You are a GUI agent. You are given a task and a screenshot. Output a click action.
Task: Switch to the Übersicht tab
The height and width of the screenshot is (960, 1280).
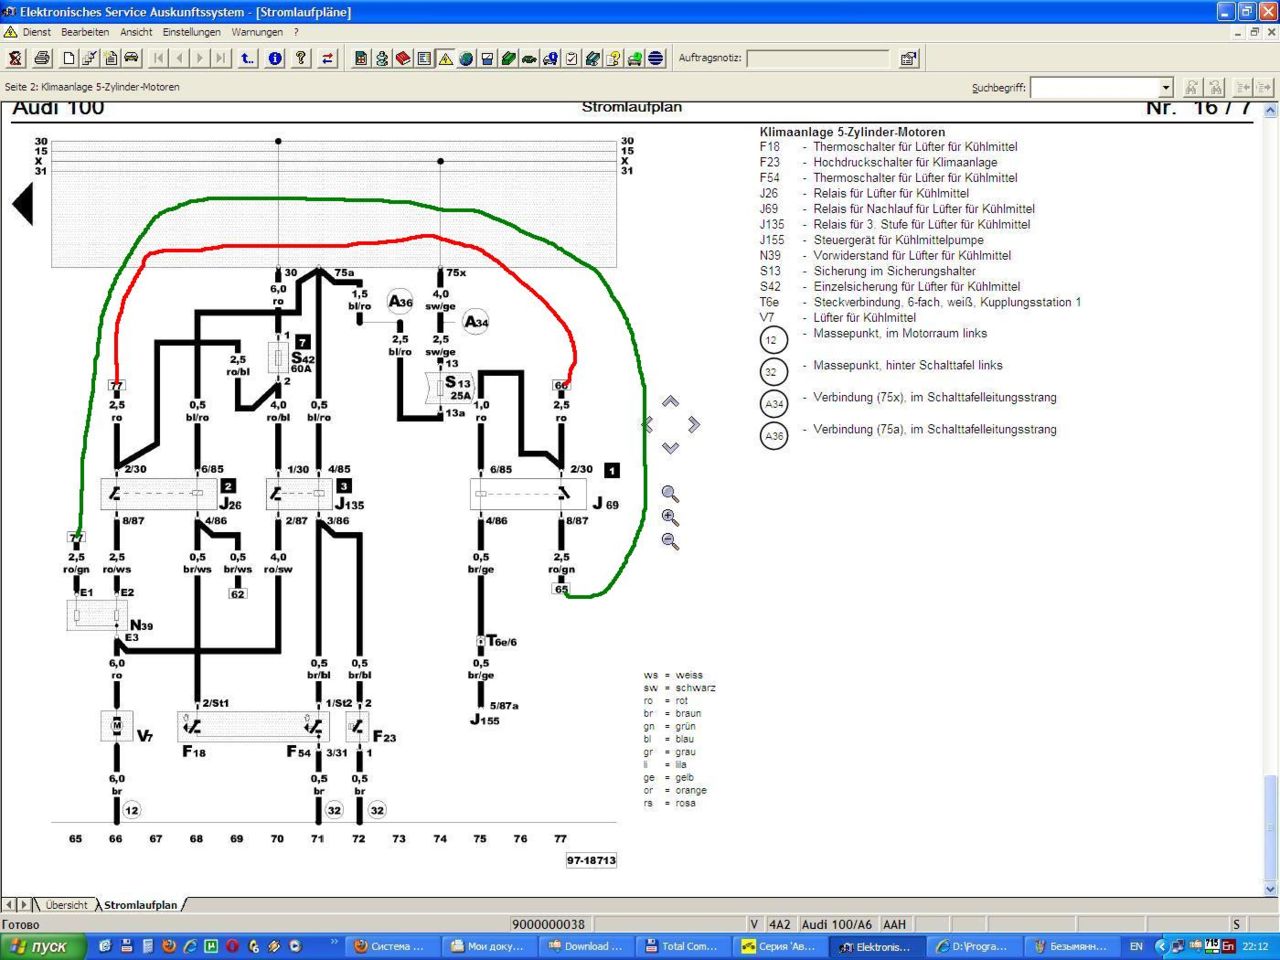66,905
